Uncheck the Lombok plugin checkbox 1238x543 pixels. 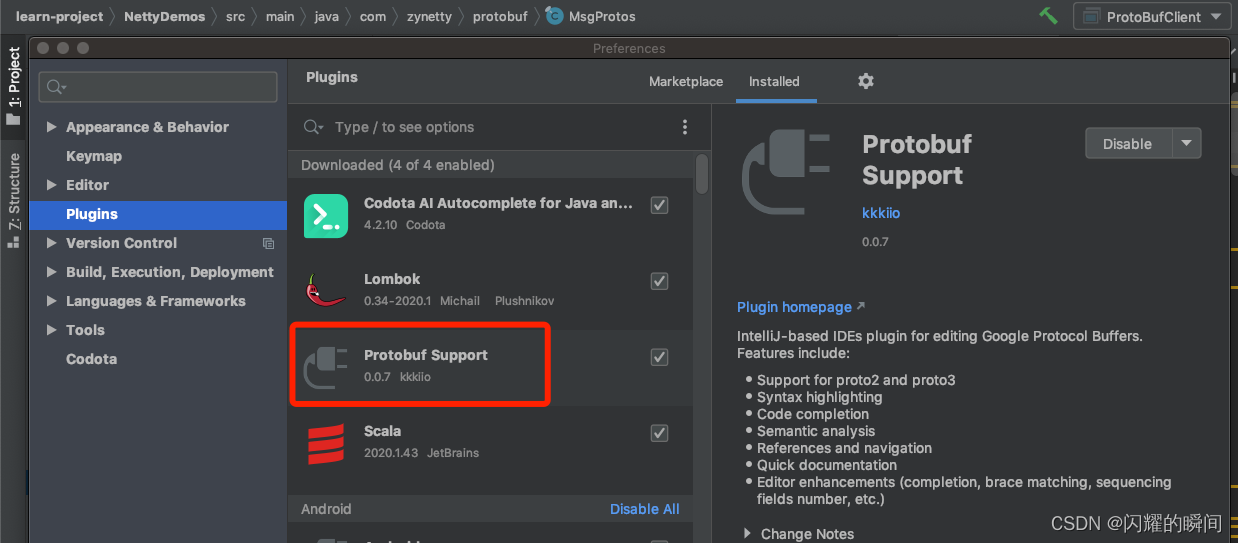659,281
